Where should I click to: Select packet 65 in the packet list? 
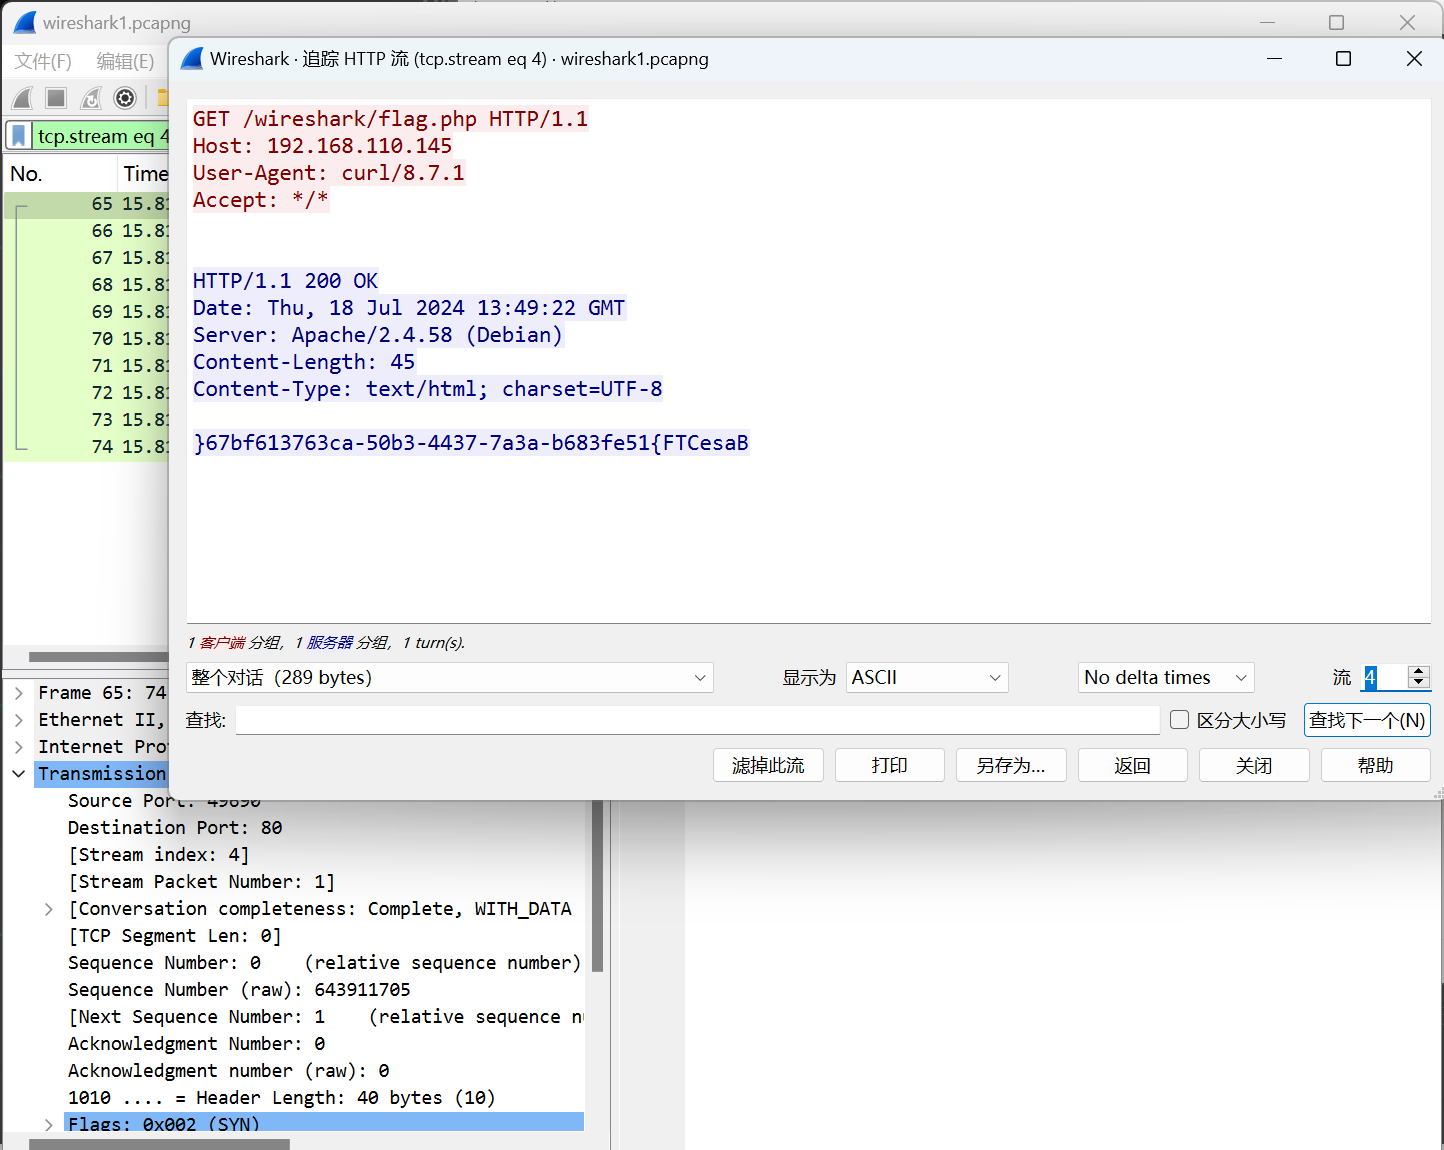point(87,204)
